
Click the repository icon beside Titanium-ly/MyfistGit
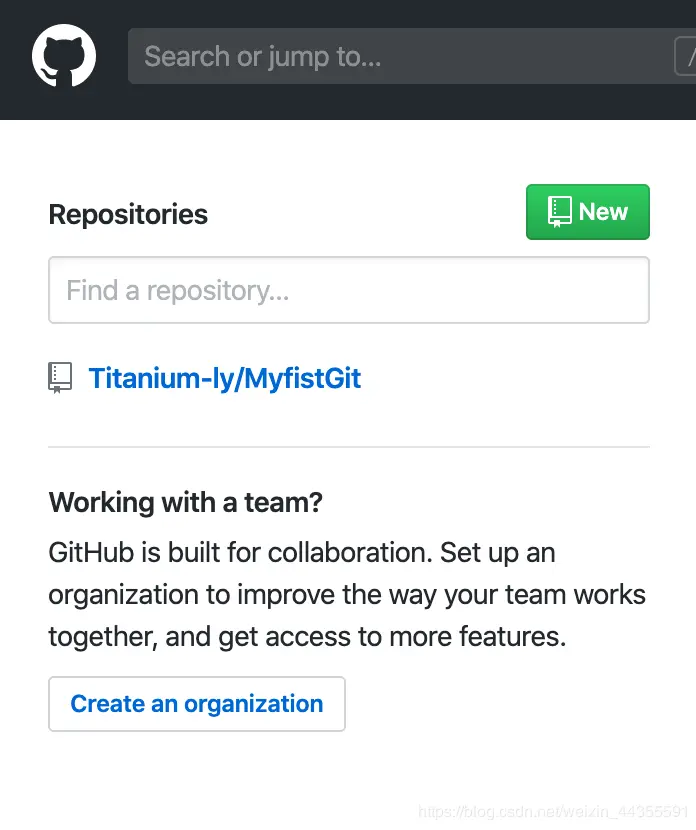[x=60, y=378]
